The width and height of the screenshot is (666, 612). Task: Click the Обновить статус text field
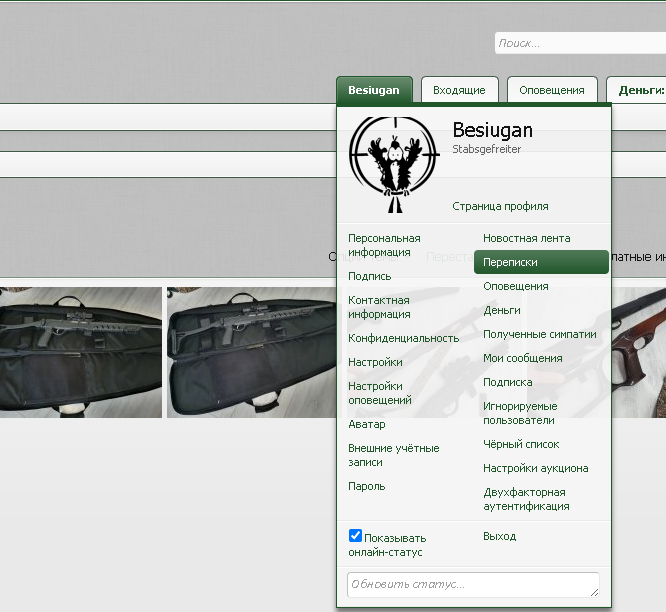(473, 585)
